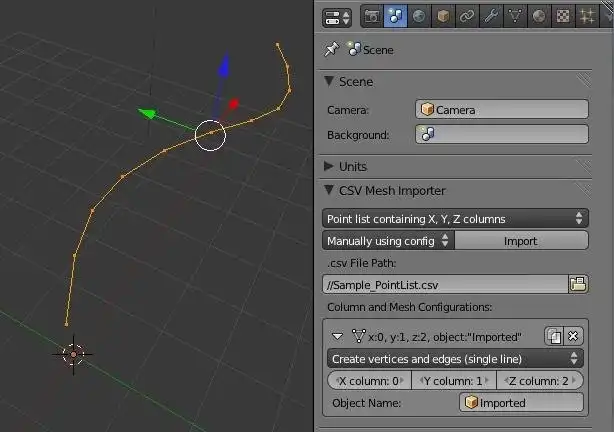Viewport: 614px width, 432px height.
Task: Click the red X axis gizmo arrow
Action: point(234,104)
